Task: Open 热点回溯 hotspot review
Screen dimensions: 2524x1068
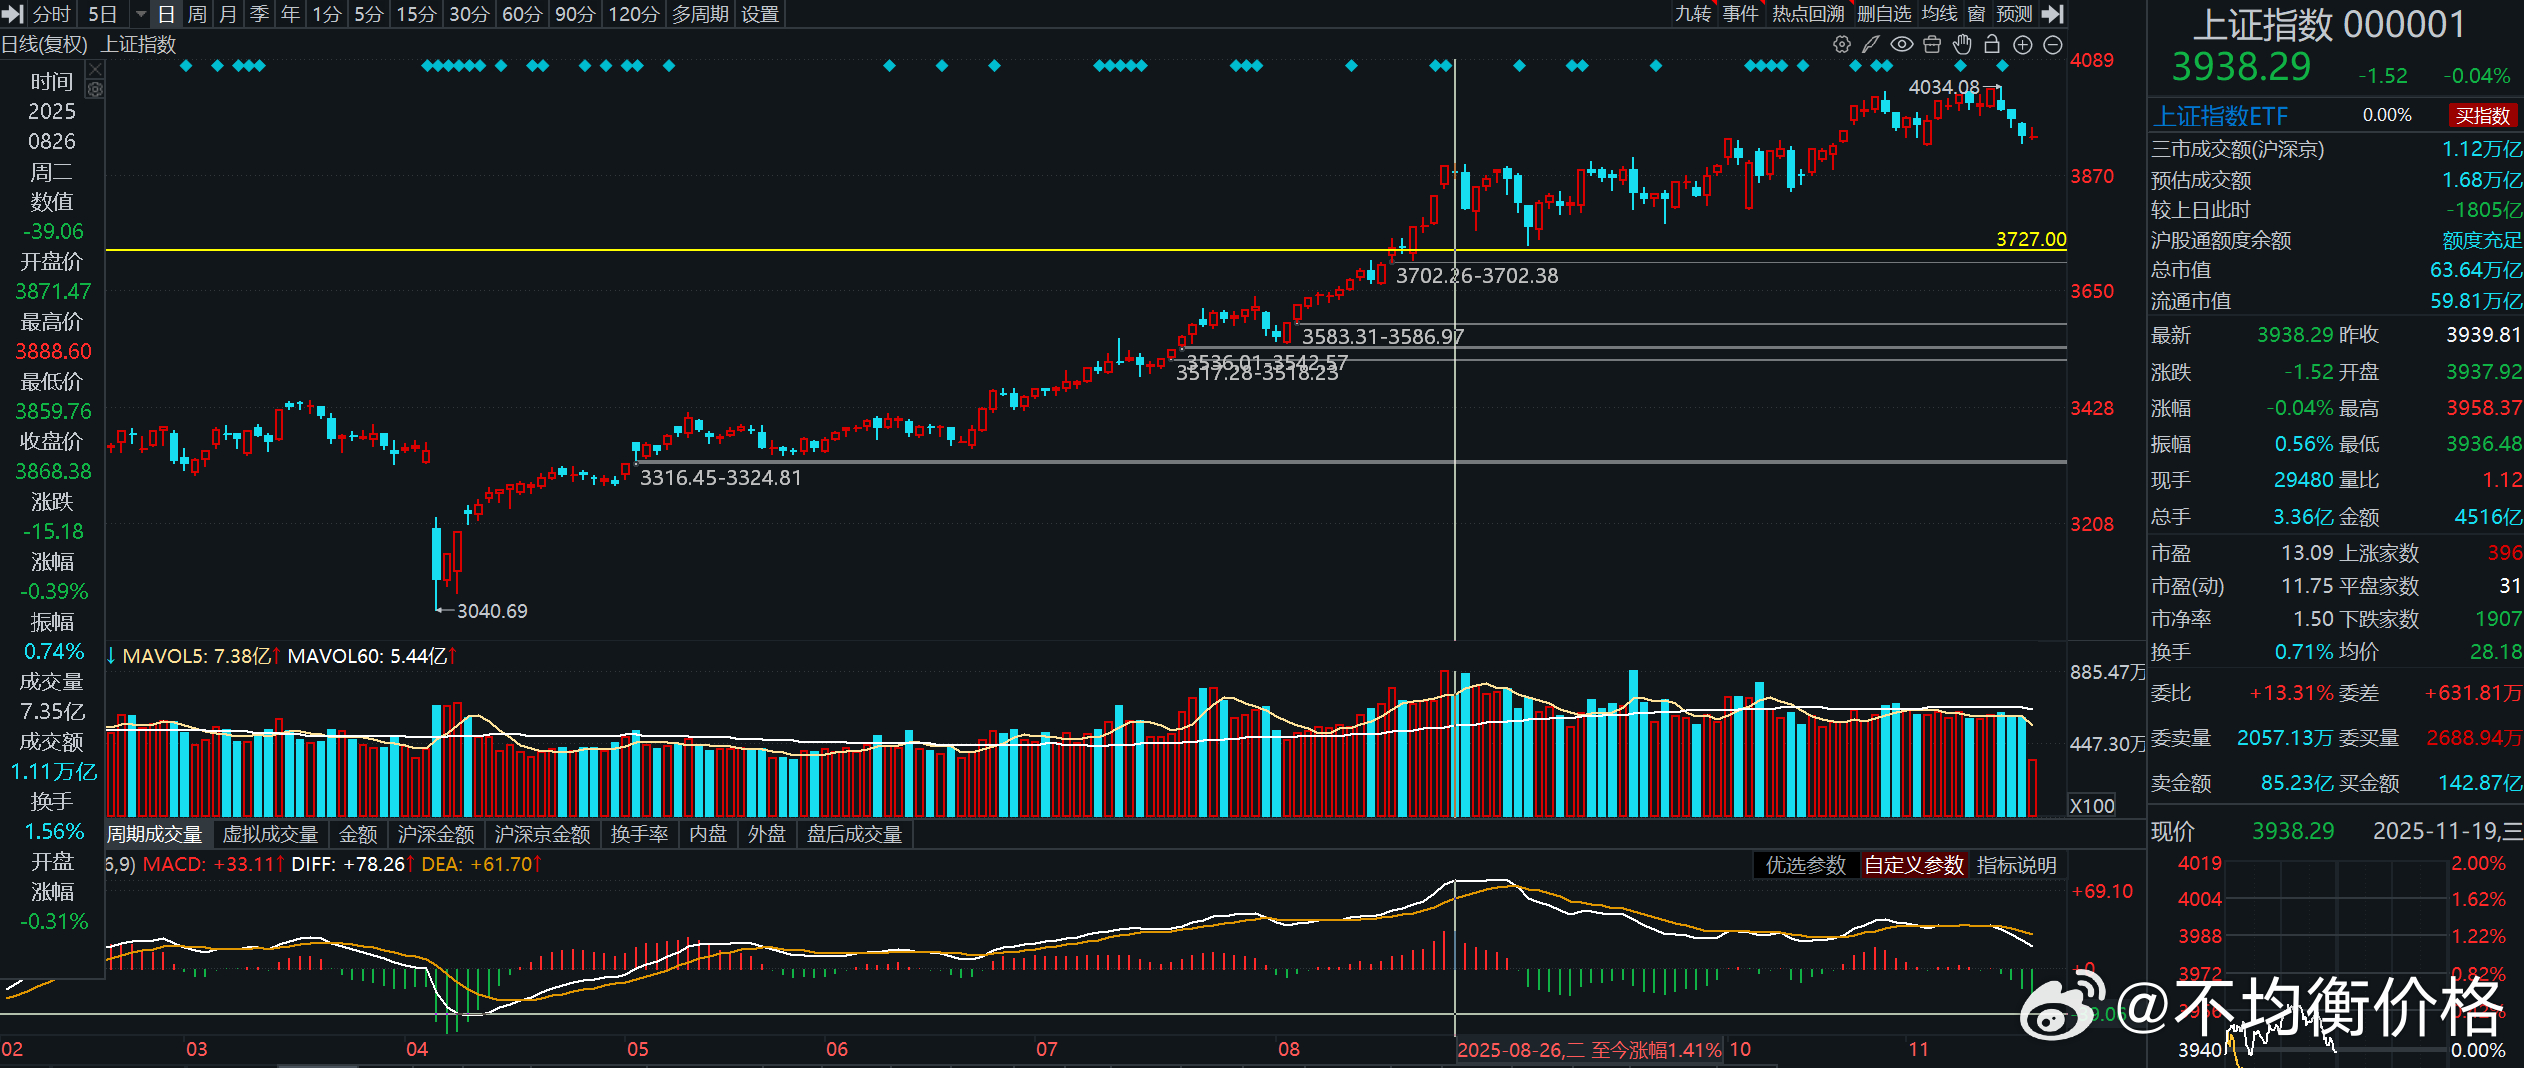Action: 1808,14
